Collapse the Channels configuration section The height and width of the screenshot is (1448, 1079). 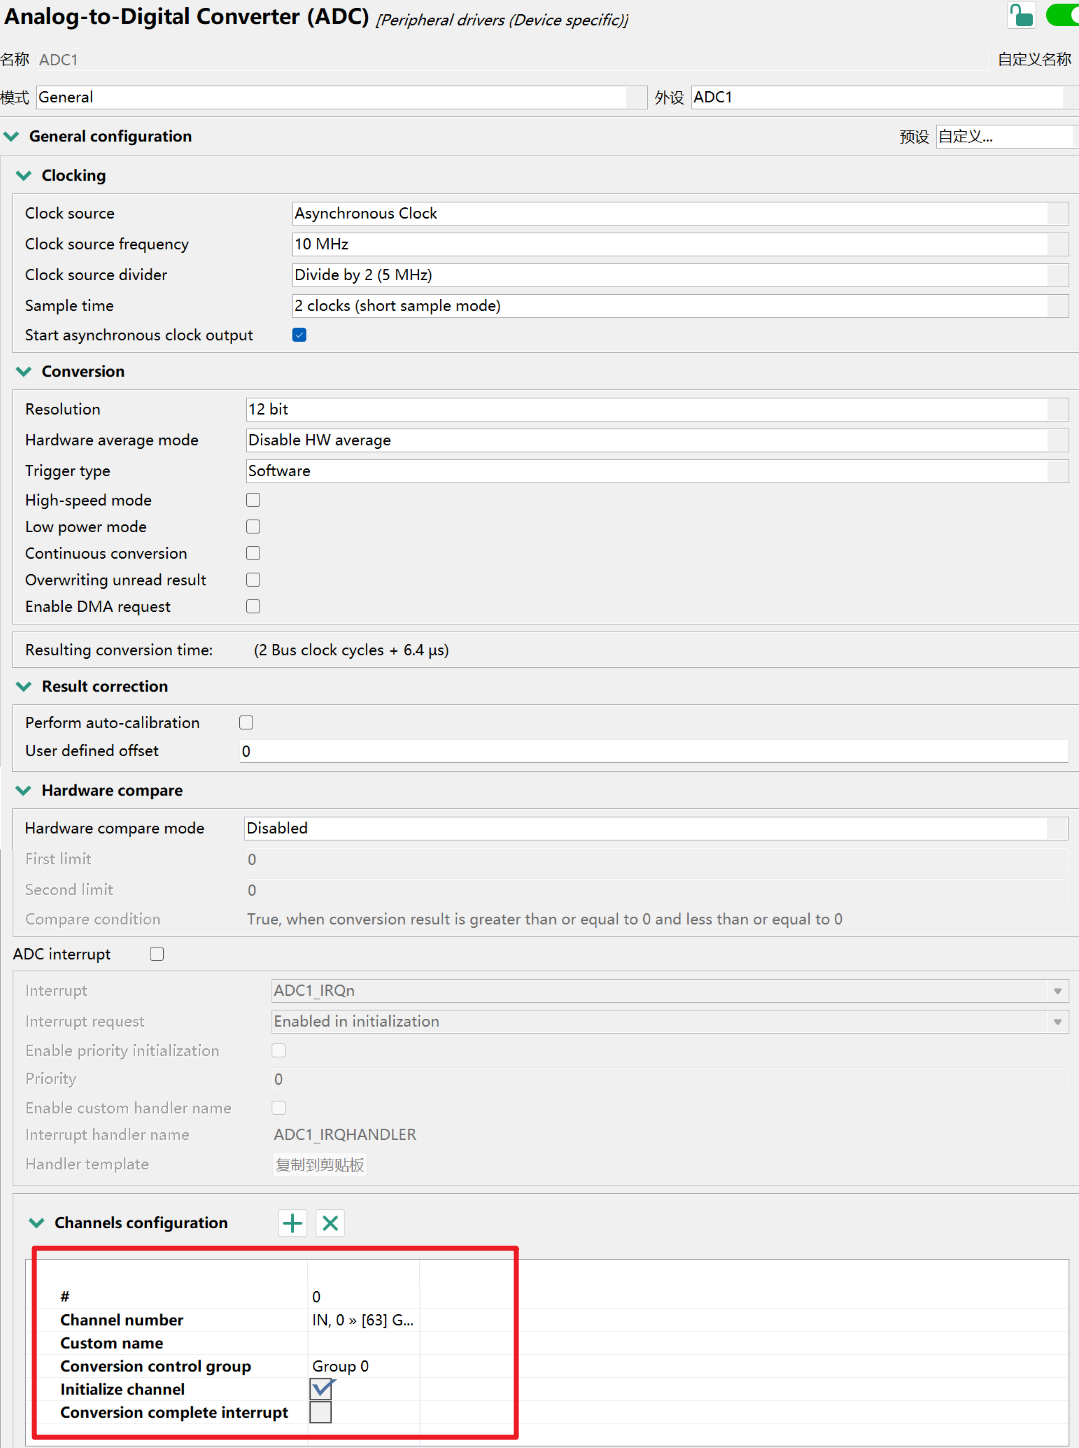click(x=37, y=1223)
